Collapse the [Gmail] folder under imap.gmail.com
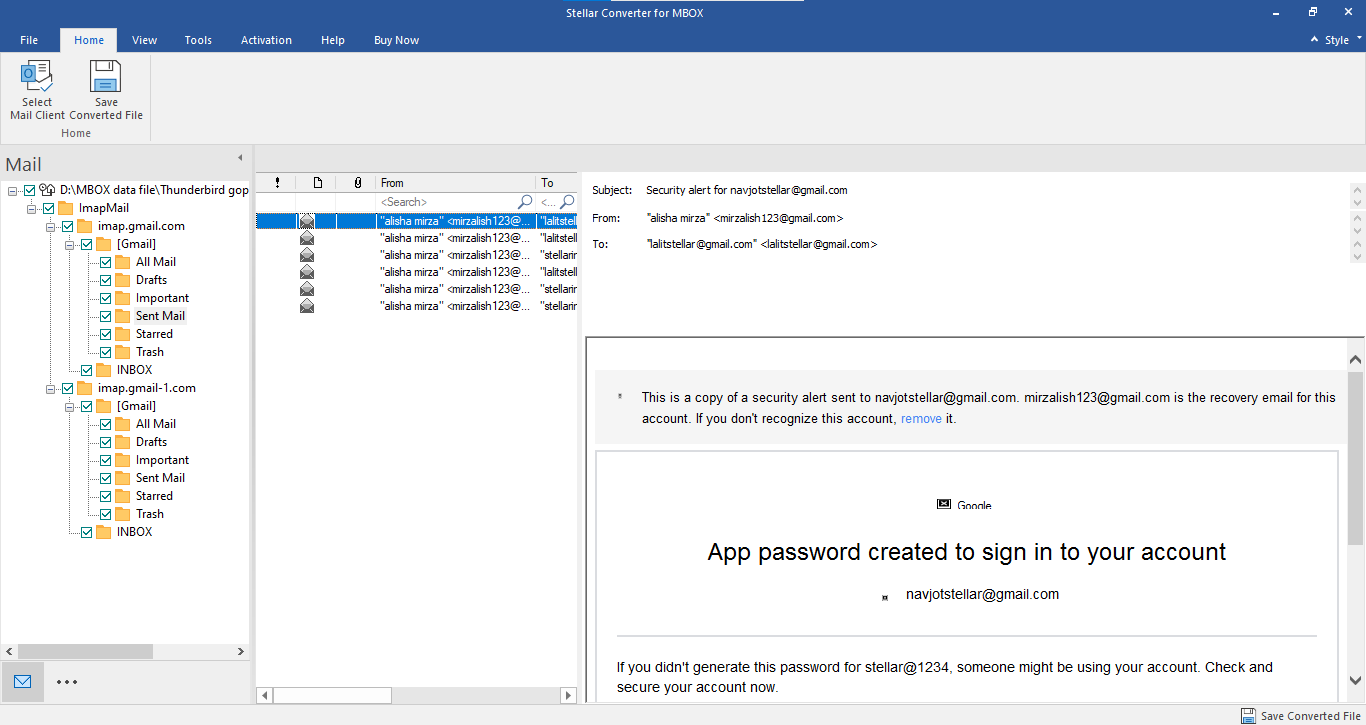 tap(67, 243)
